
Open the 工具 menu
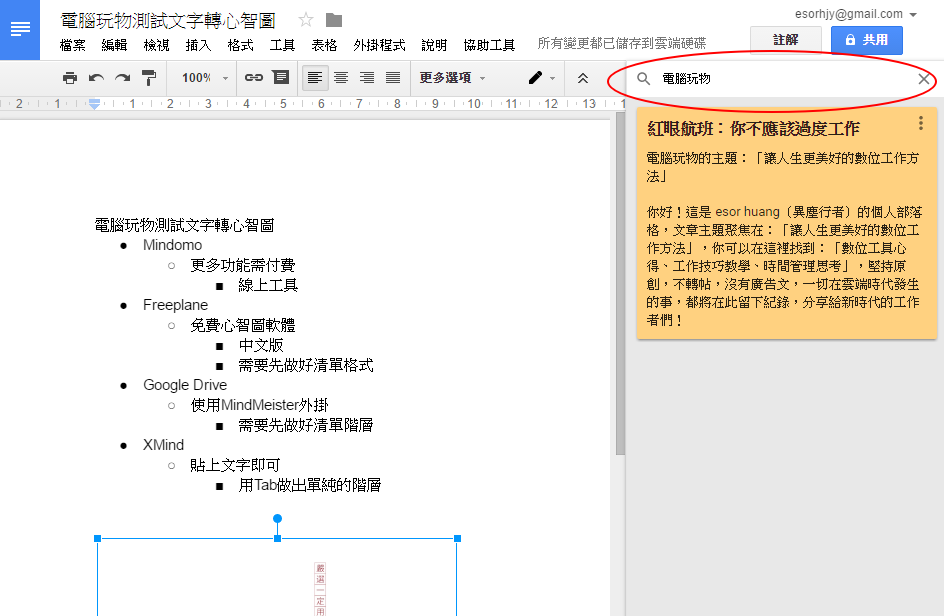point(282,45)
